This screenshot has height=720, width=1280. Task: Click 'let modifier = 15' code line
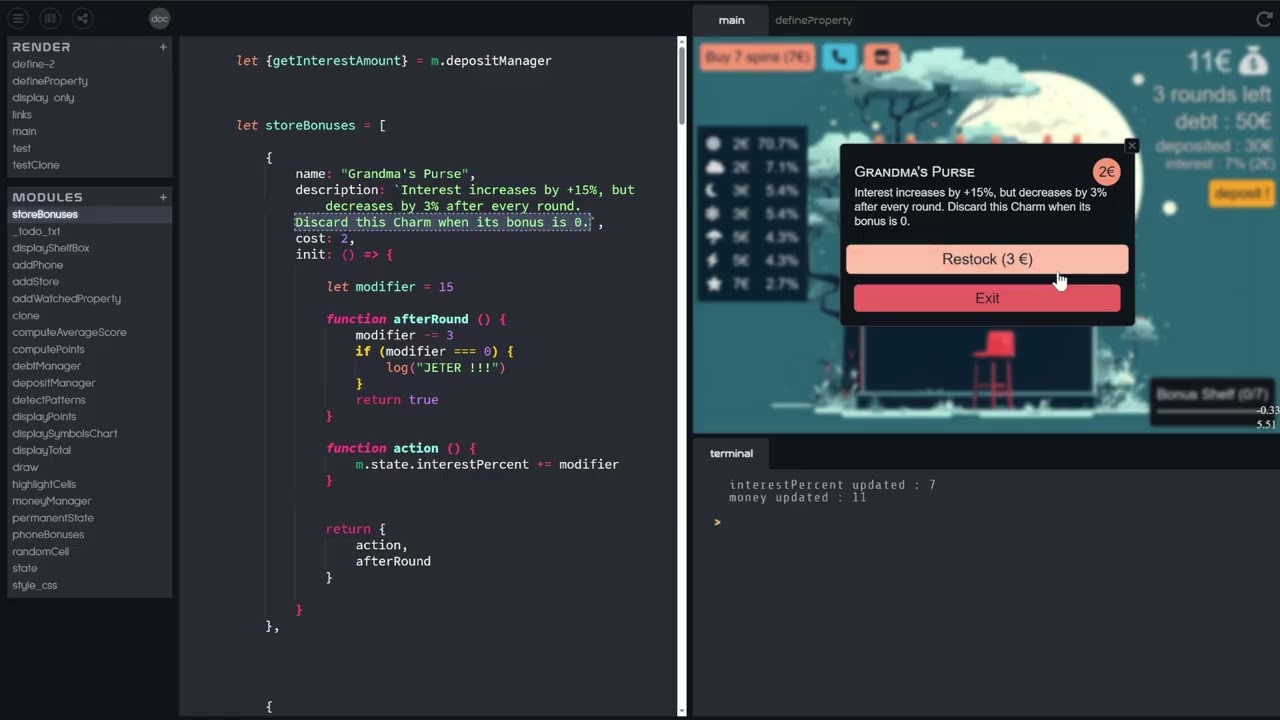390,287
